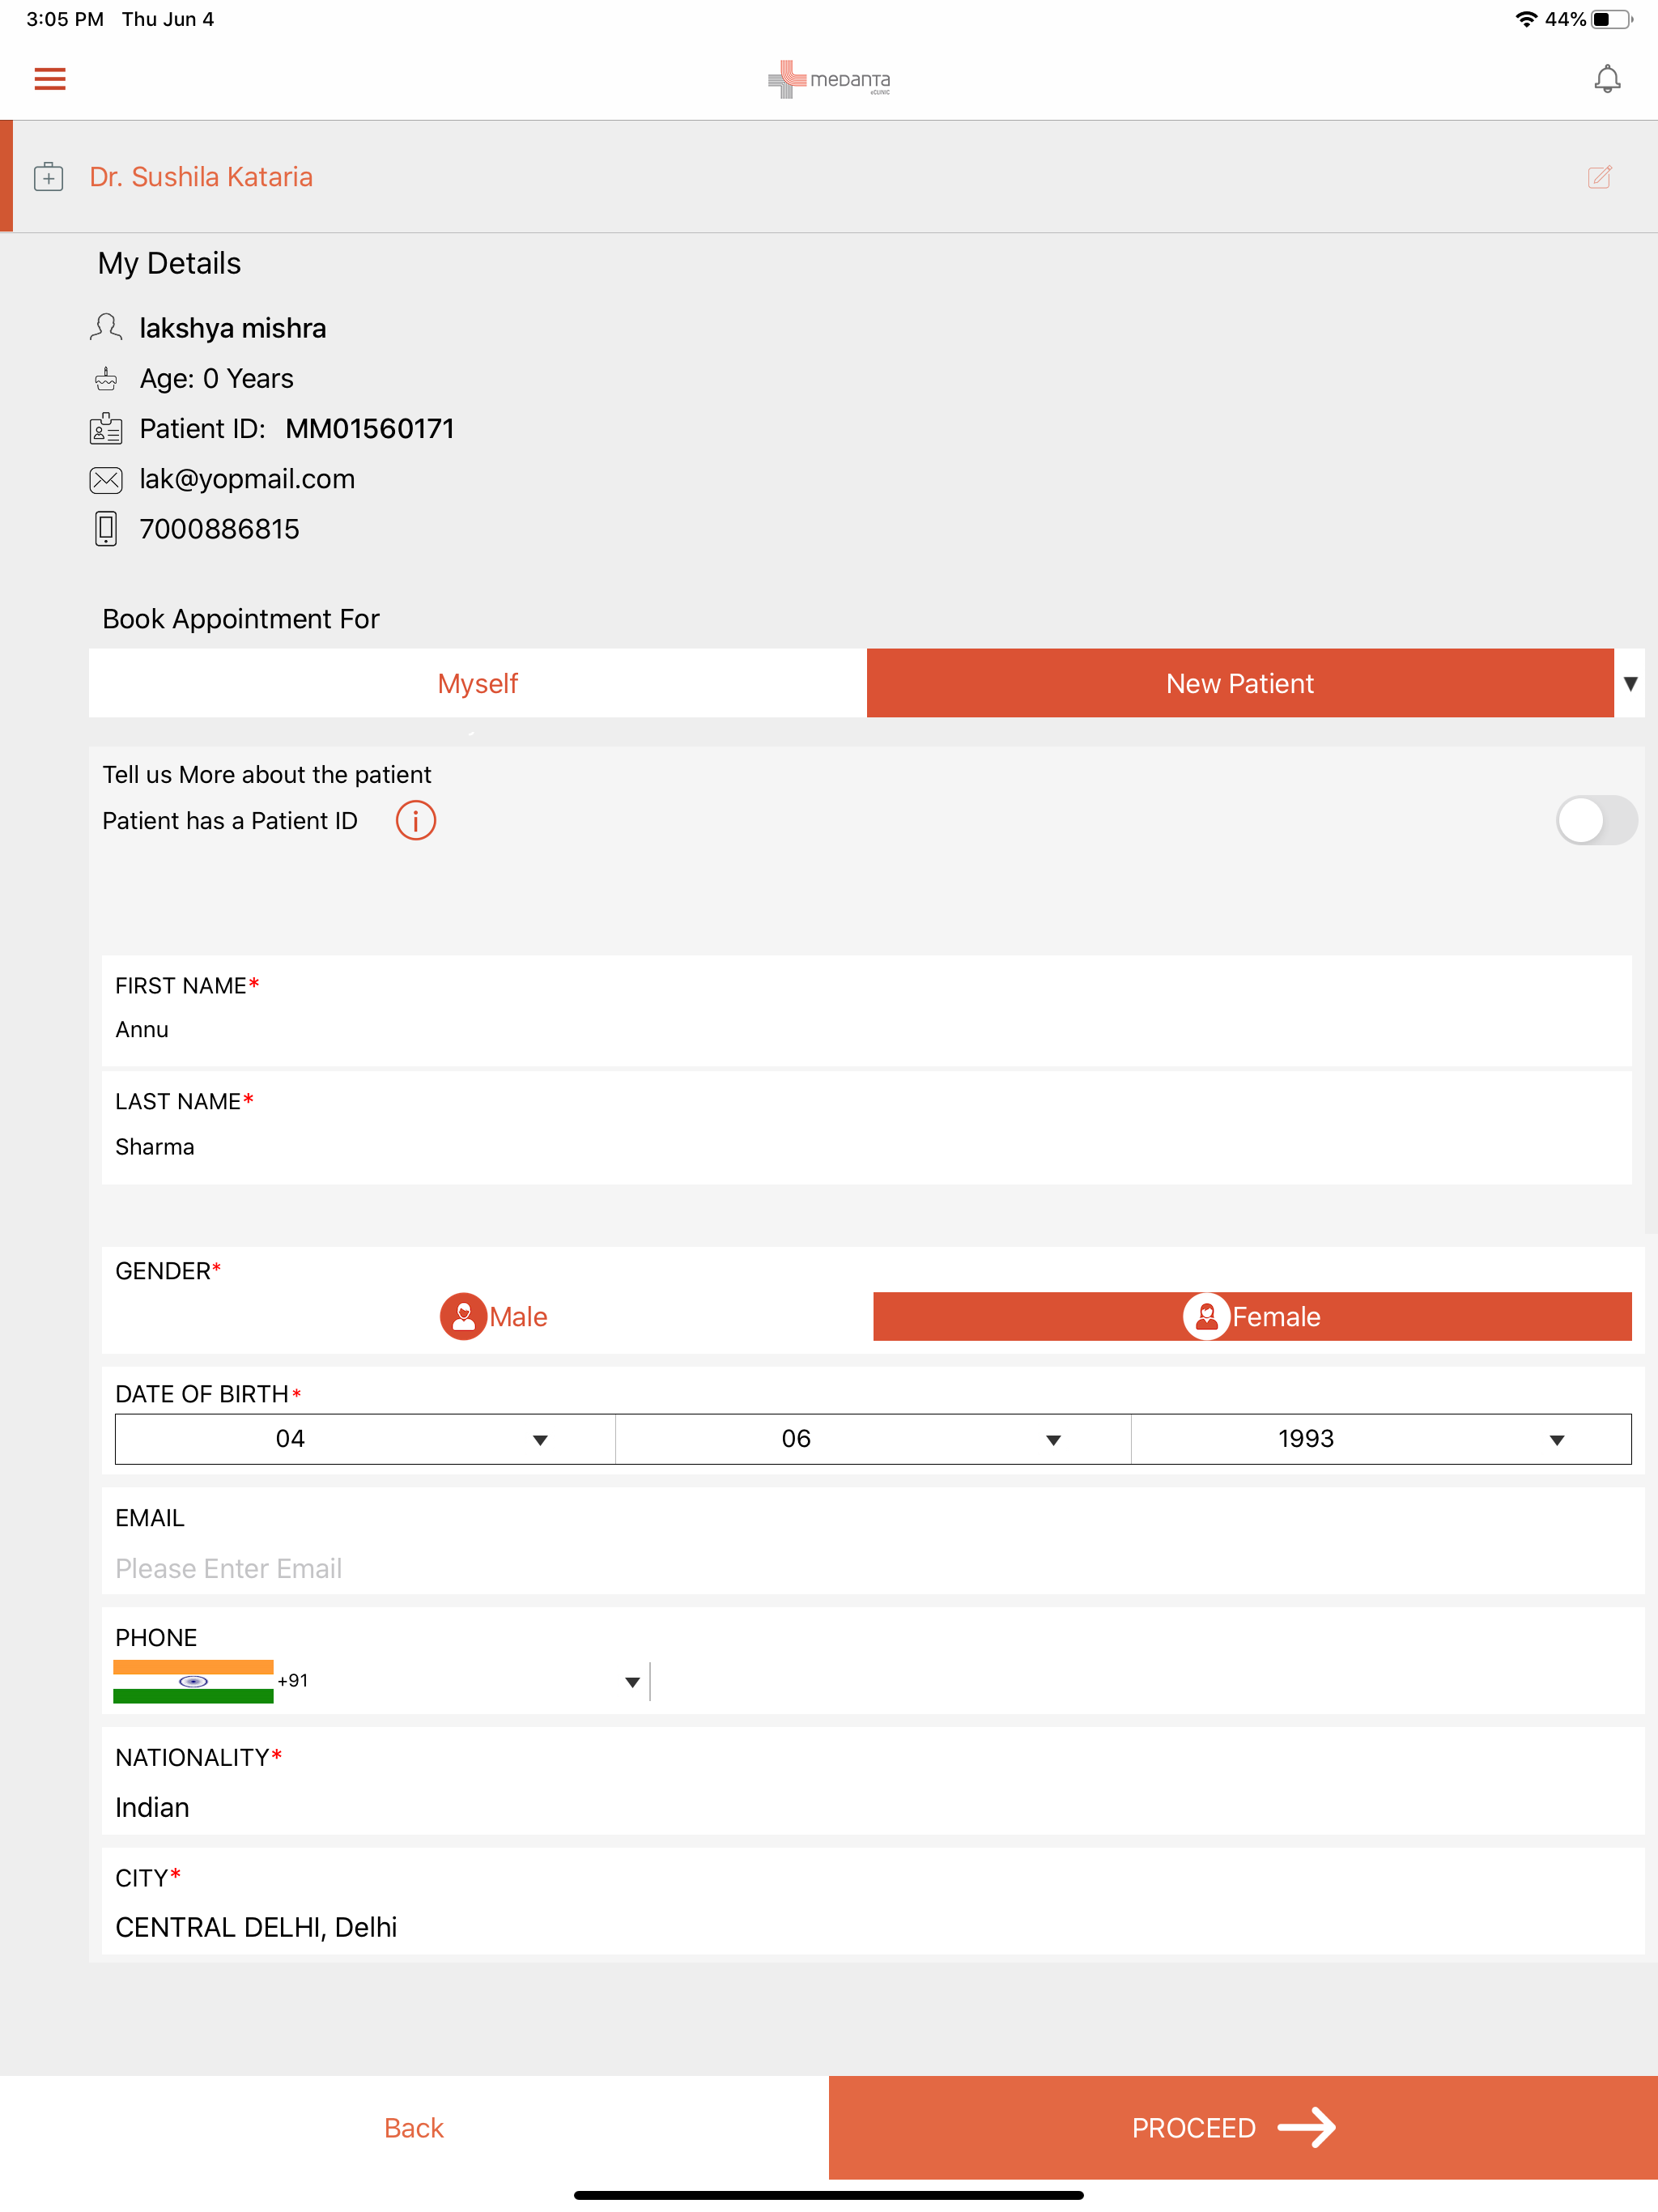This screenshot has height=2212, width=1658.
Task: Tap the patient ID card icon
Action: tap(106, 429)
